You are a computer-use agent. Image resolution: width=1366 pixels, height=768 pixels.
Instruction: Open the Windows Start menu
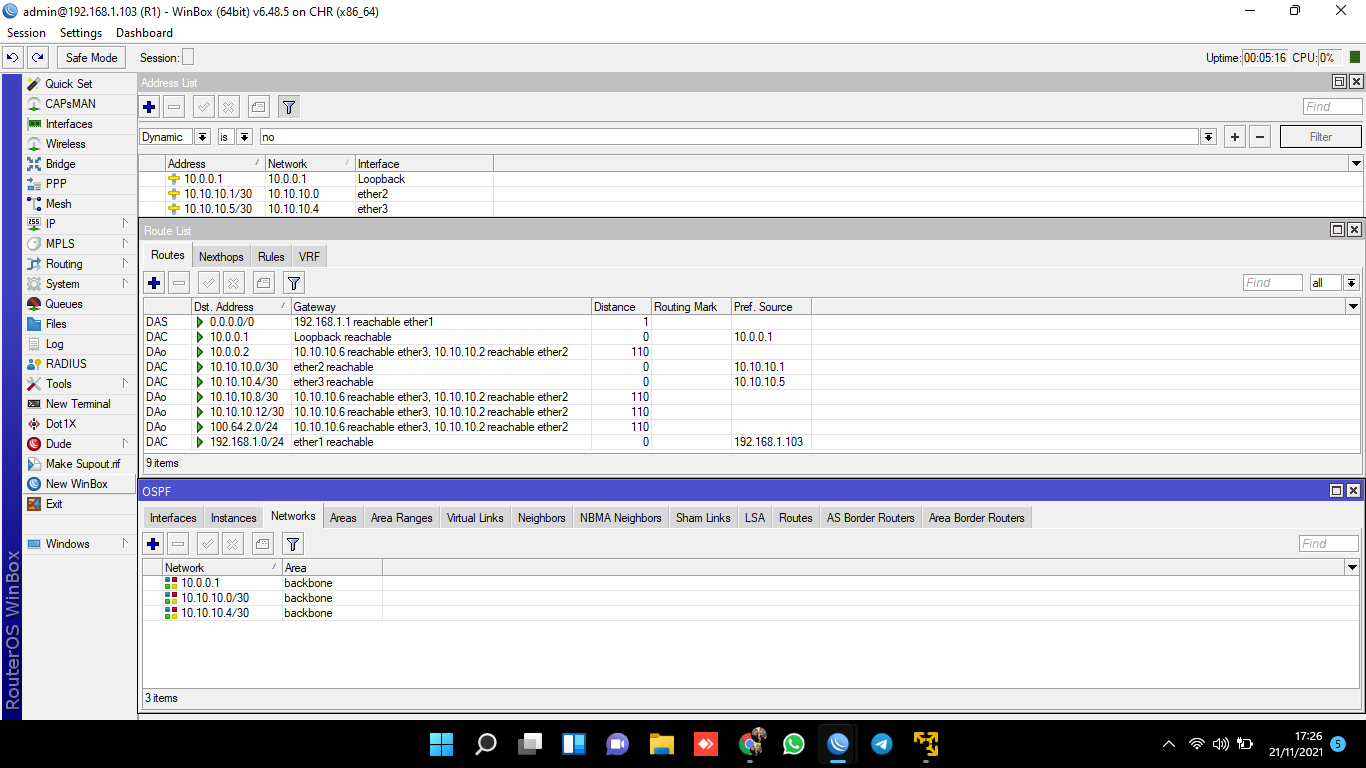coord(441,744)
